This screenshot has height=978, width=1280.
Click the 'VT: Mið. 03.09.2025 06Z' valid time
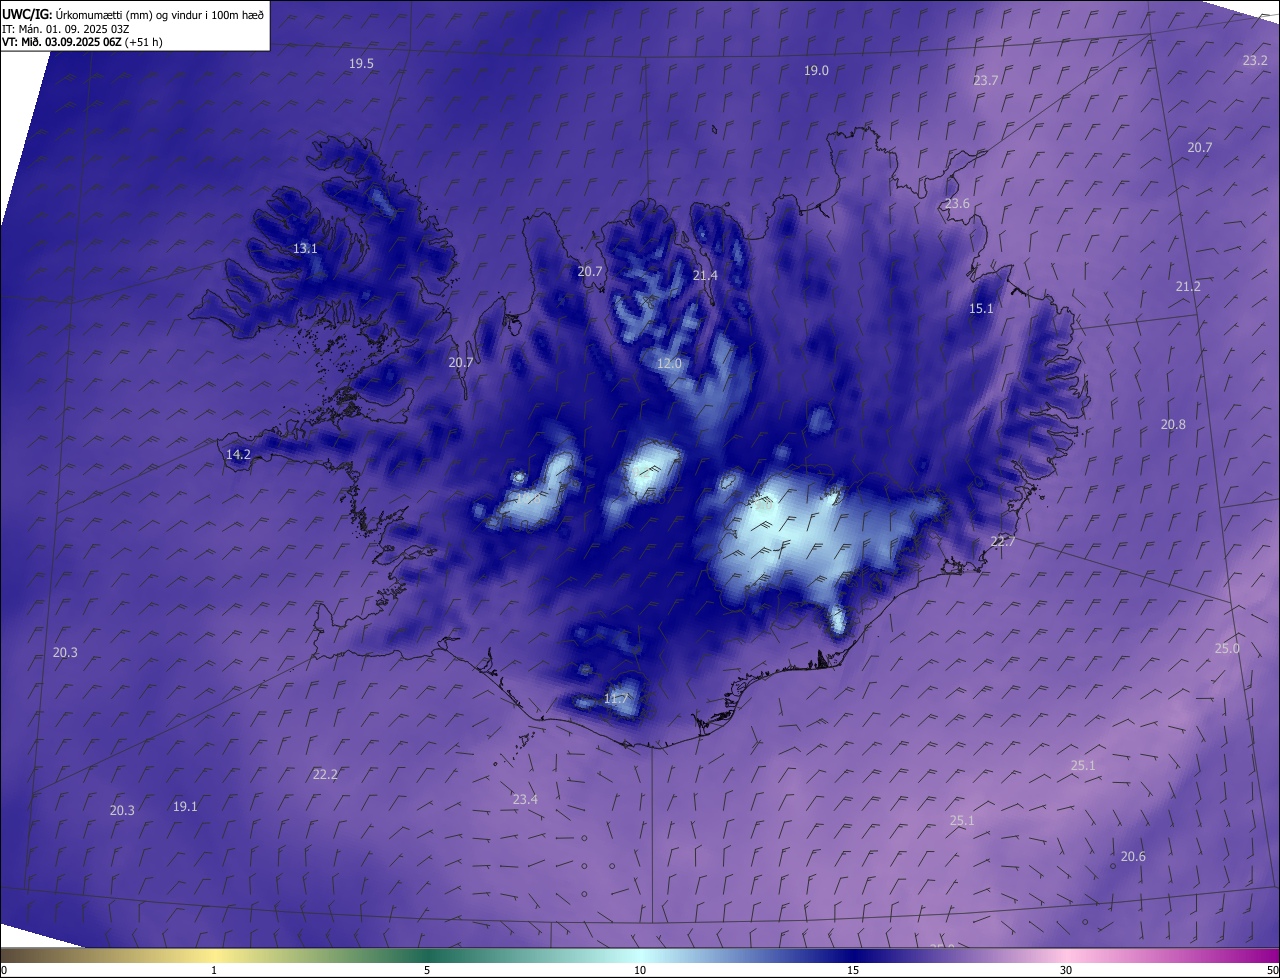coord(62,42)
